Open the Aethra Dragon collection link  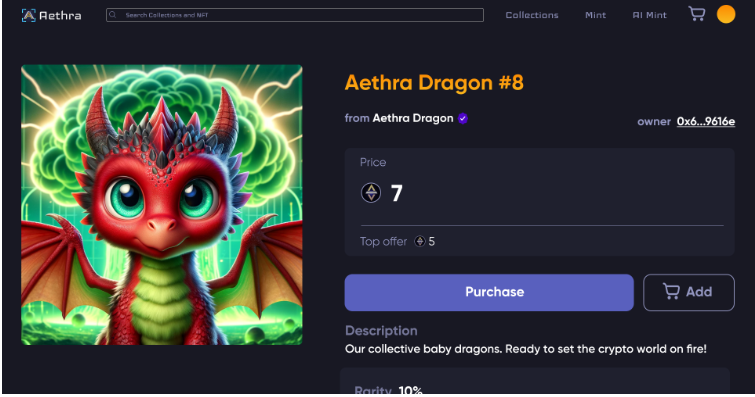click(413, 118)
